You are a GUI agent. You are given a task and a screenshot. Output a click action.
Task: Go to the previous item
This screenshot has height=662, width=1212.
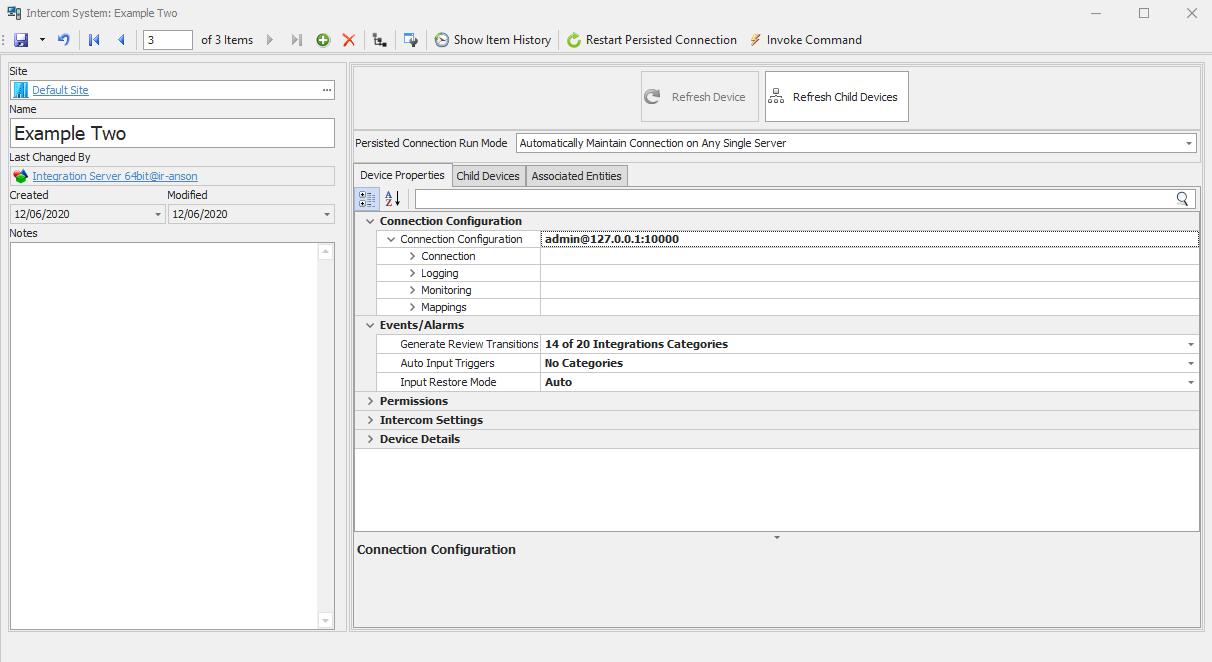click(x=121, y=40)
